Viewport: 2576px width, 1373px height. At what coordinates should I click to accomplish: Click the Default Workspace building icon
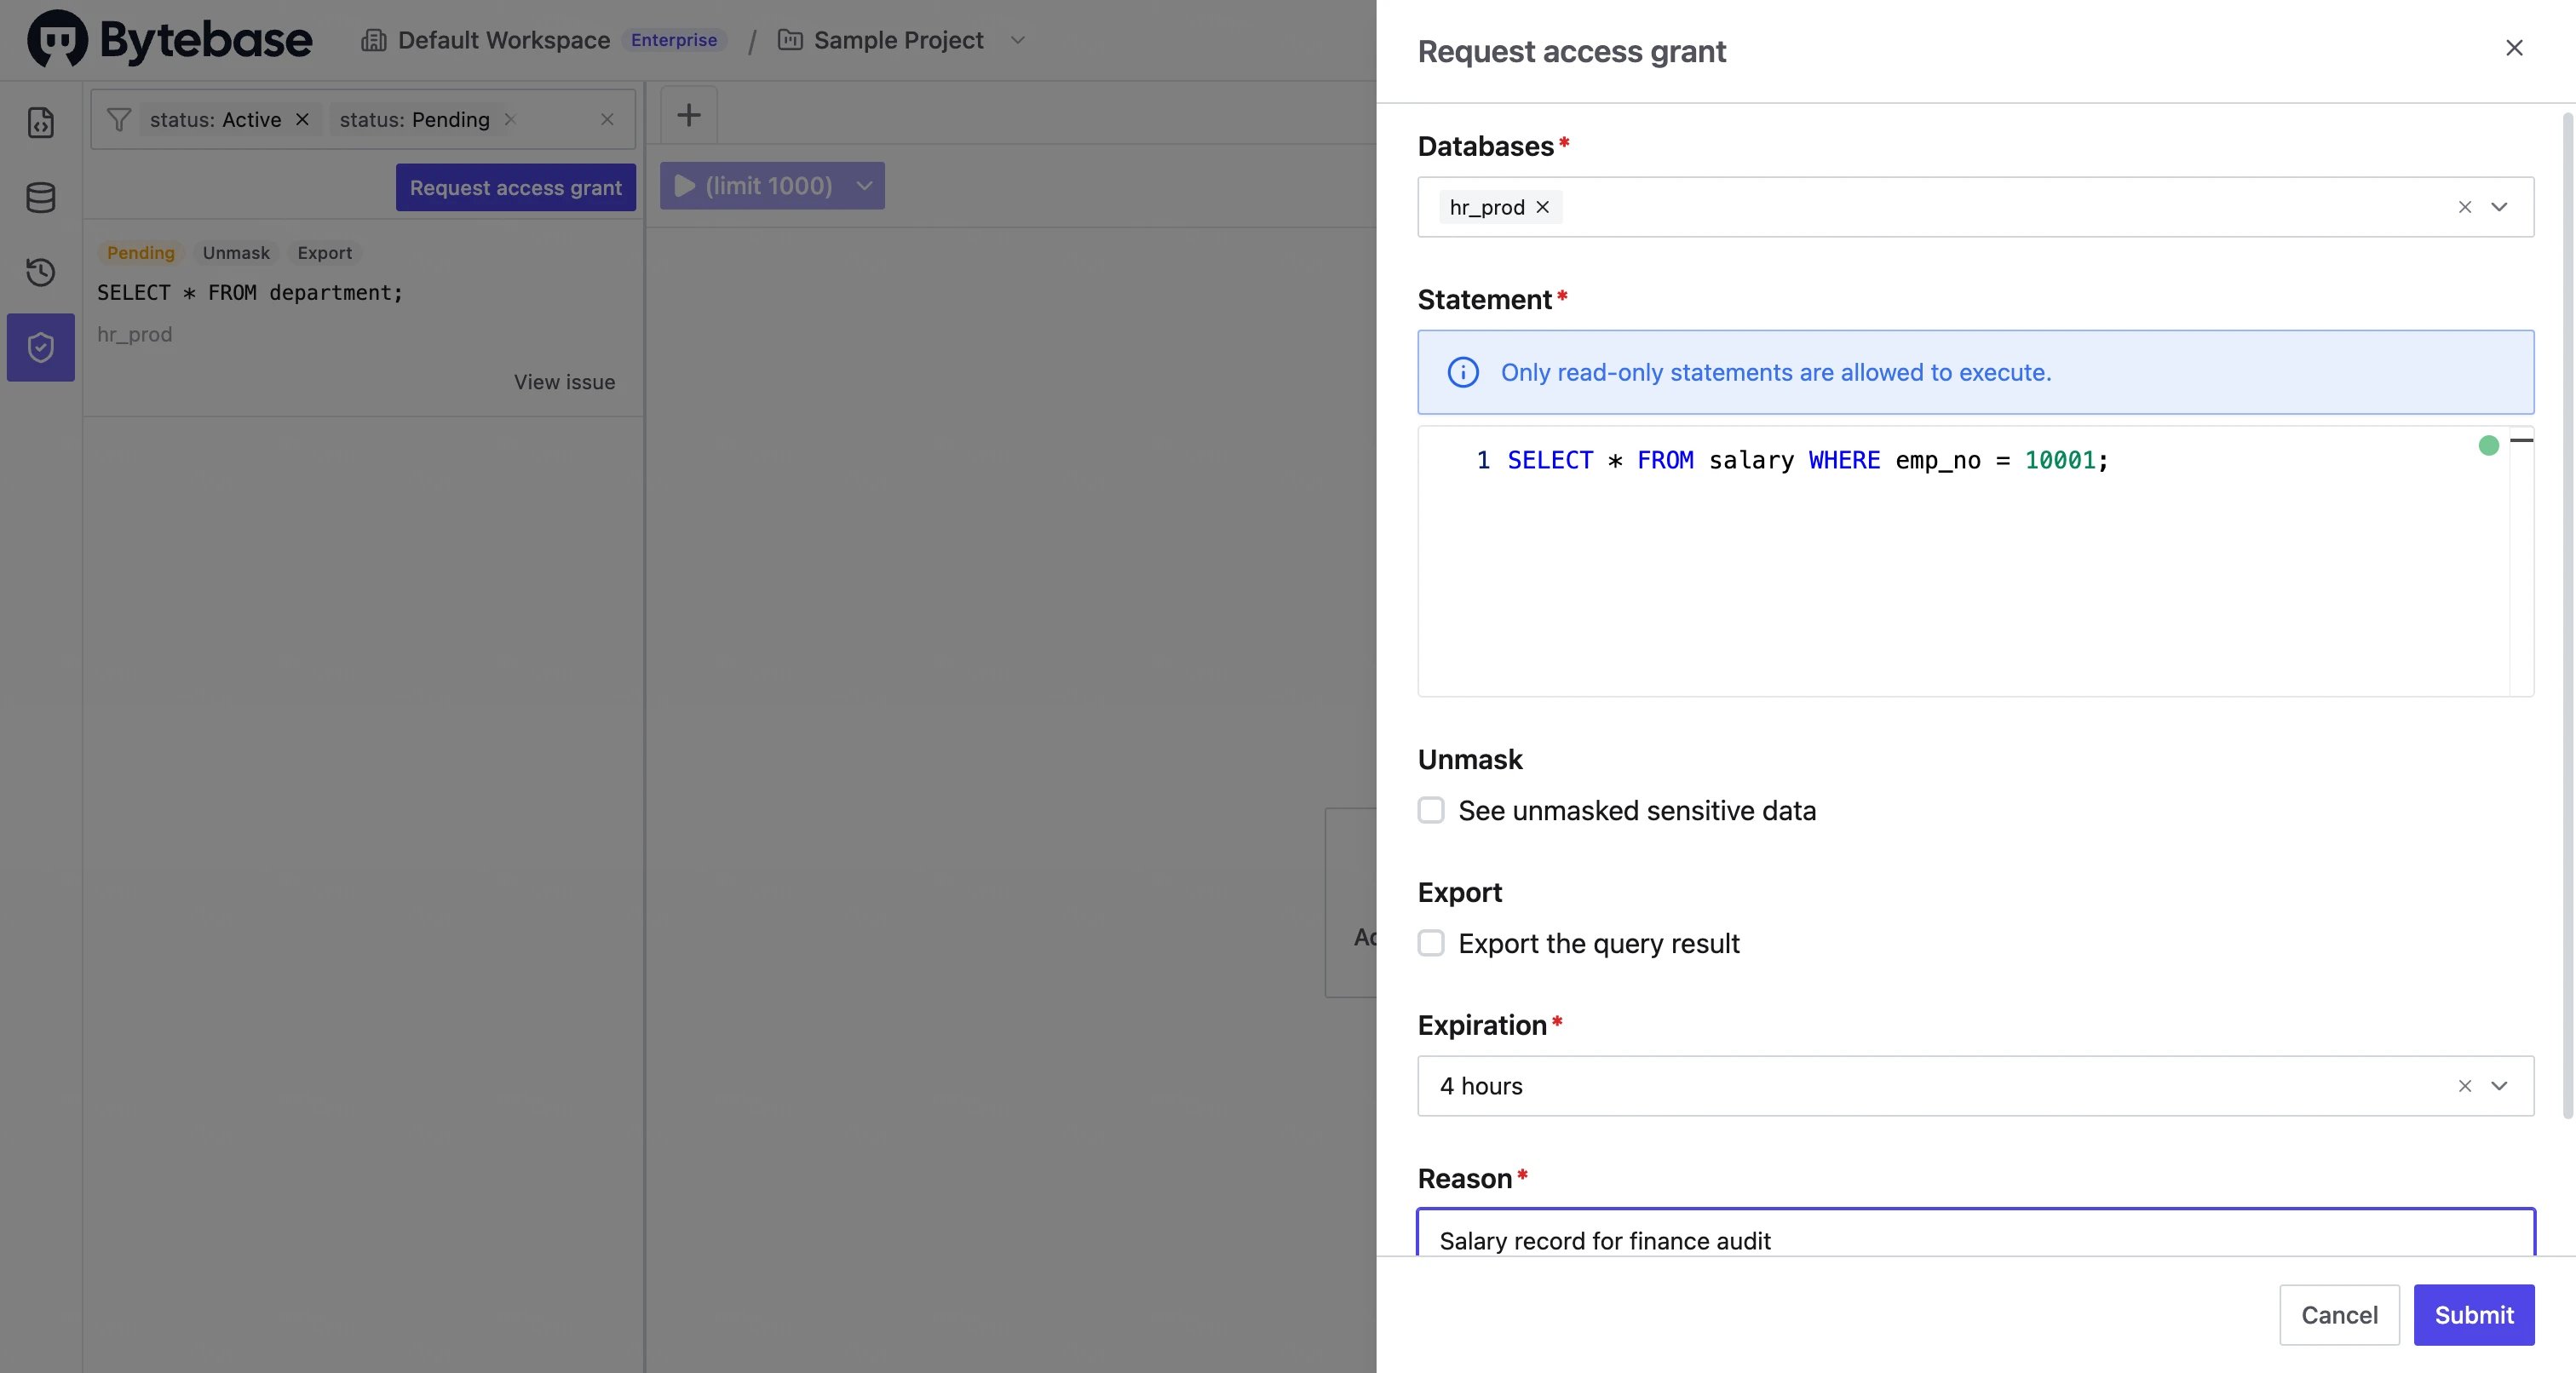373,40
